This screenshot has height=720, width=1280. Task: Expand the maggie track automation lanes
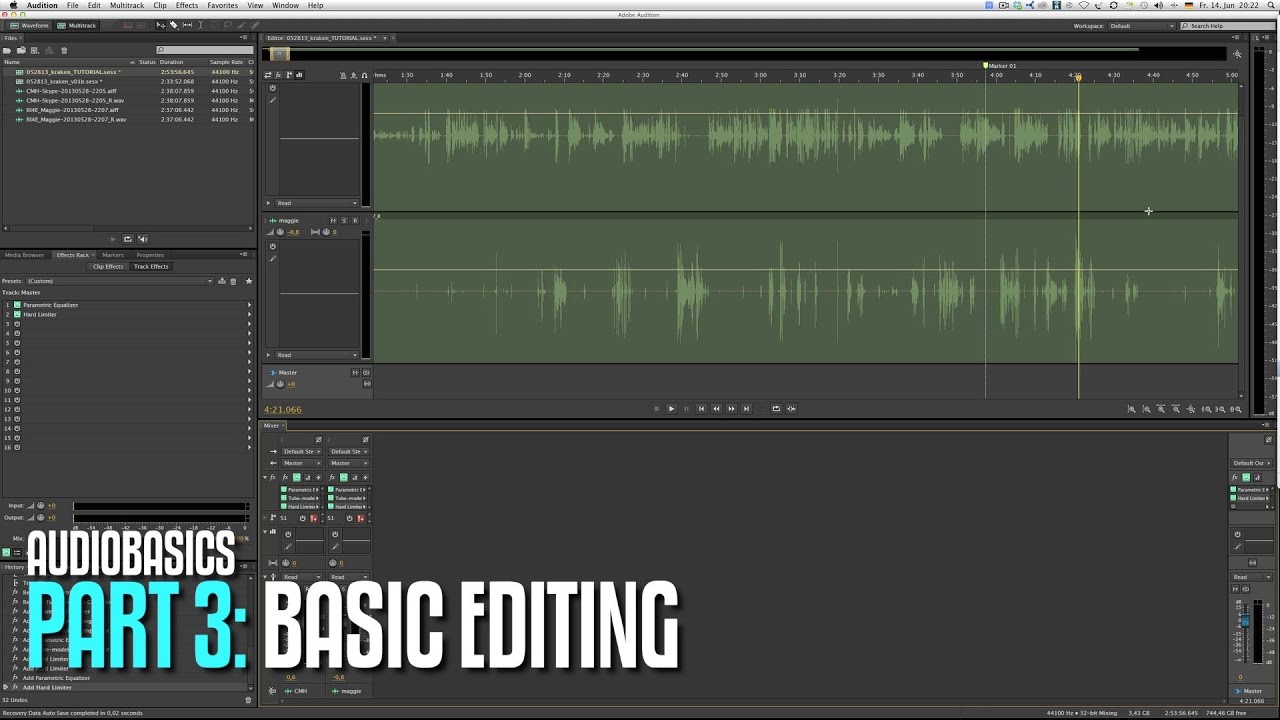(268, 355)
